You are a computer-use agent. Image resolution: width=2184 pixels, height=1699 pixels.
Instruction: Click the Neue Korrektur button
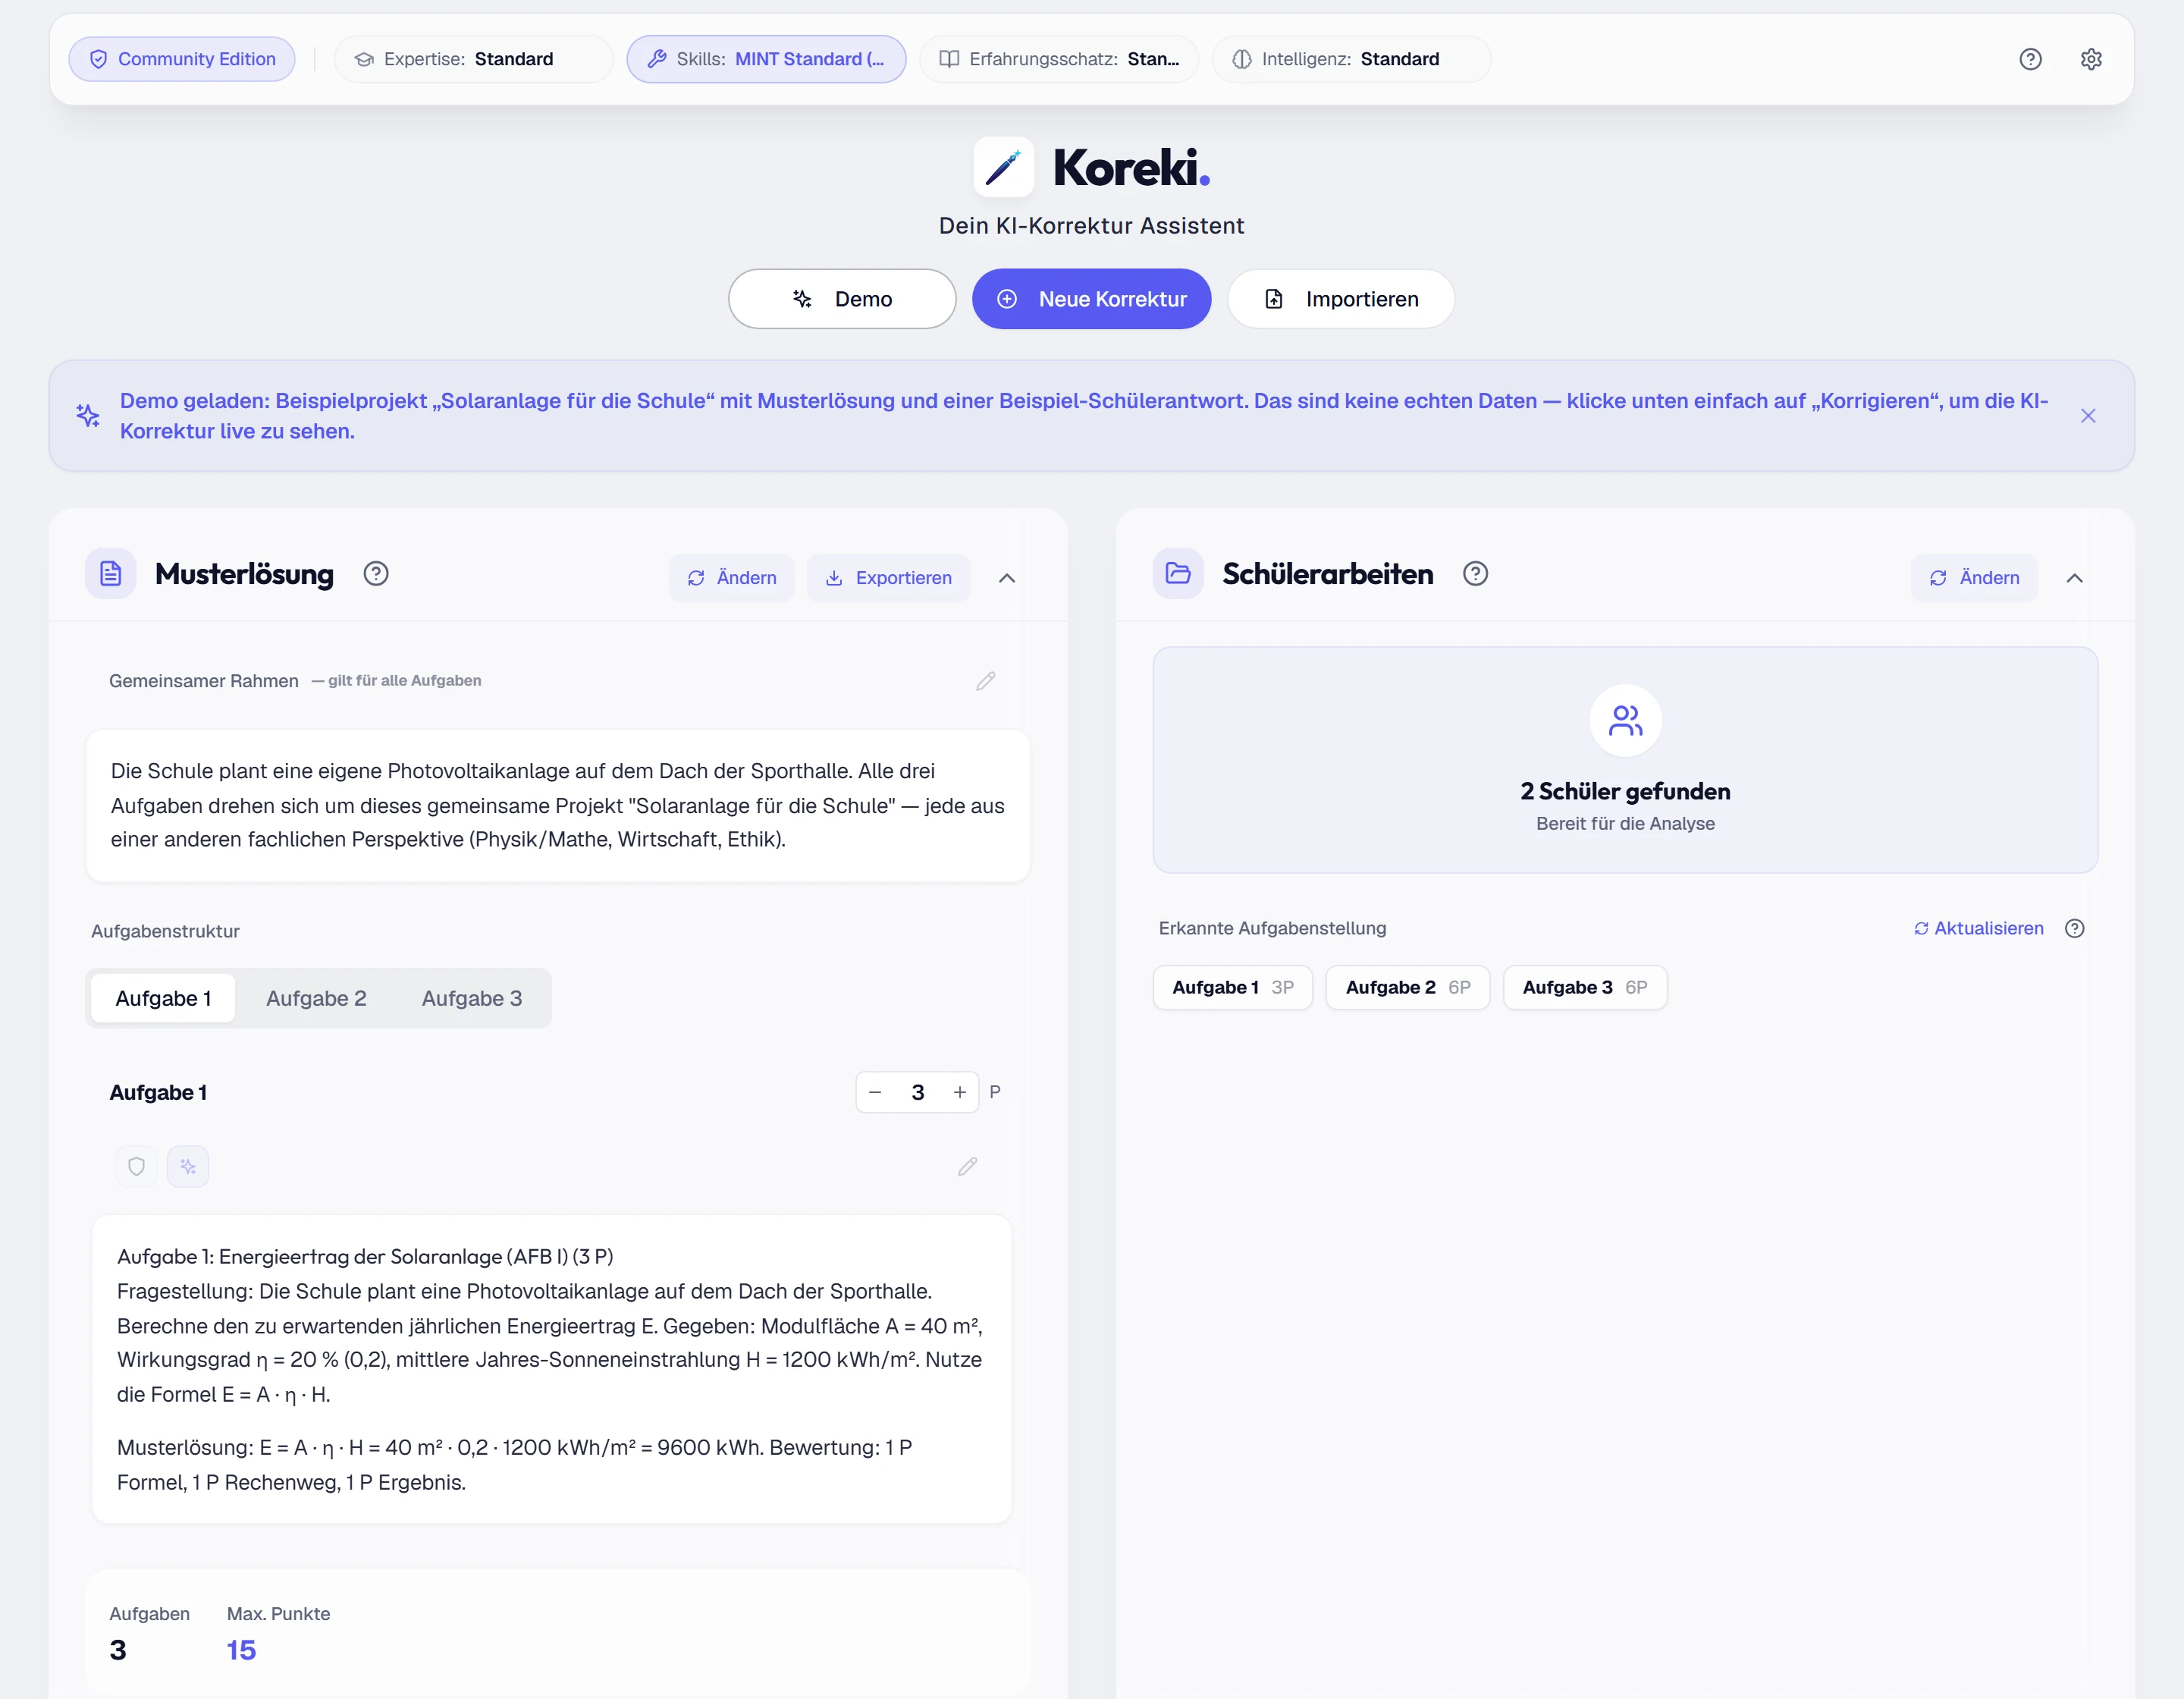(1092, 299)
